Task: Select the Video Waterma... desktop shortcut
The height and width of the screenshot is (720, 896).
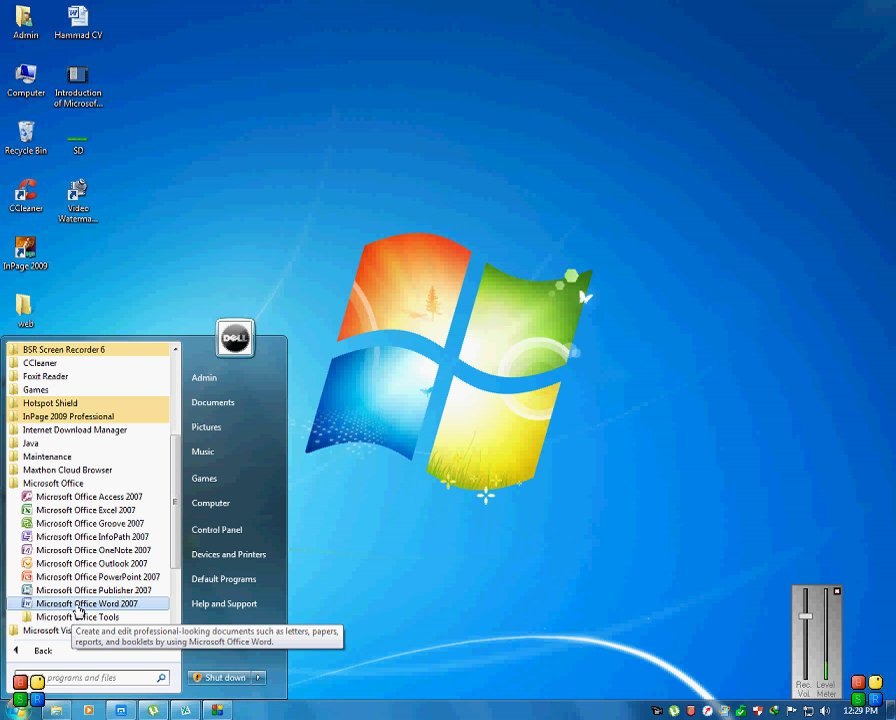Action: [x=78, y=201]
